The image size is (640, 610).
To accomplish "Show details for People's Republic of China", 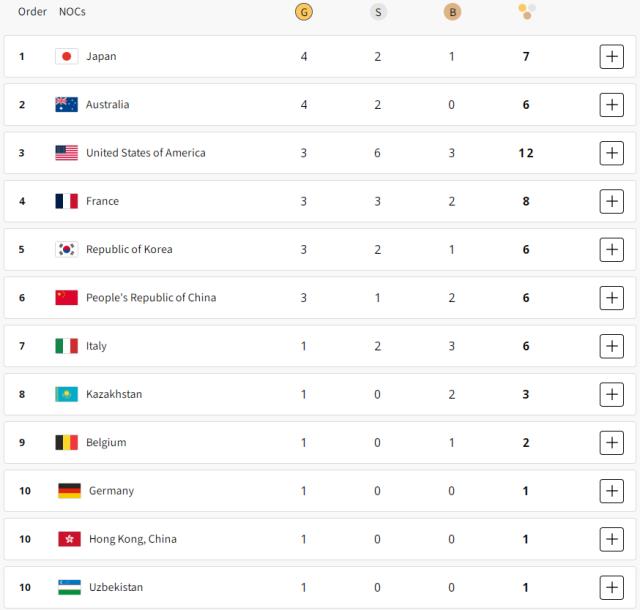I will (x=611, y=297).
